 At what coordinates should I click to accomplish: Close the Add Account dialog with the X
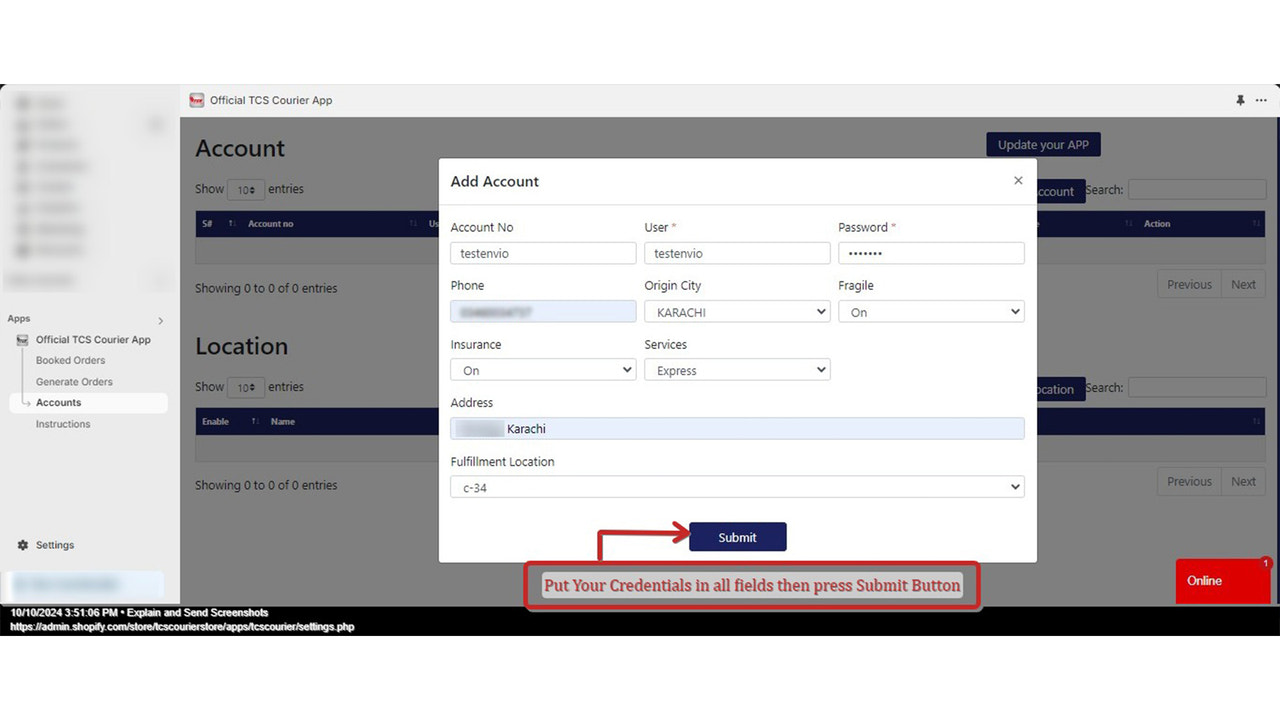pos(1018,180)
